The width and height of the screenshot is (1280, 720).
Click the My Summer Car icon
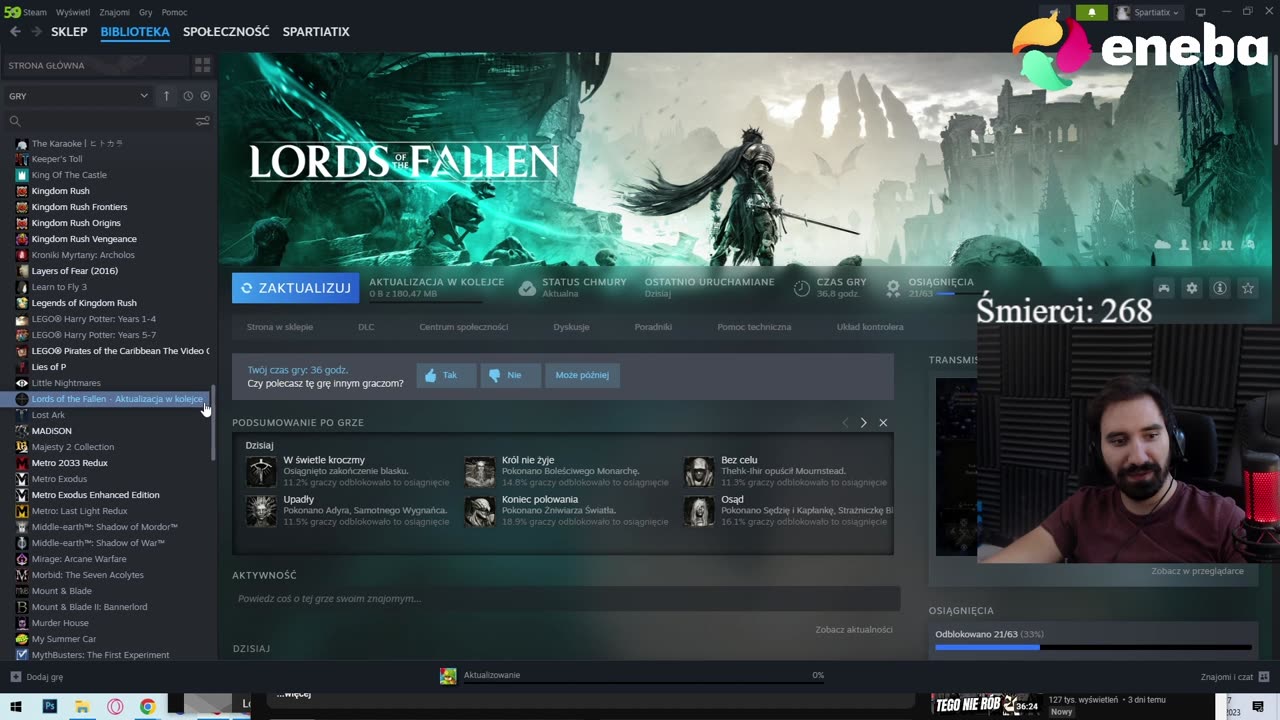point(22,639)
